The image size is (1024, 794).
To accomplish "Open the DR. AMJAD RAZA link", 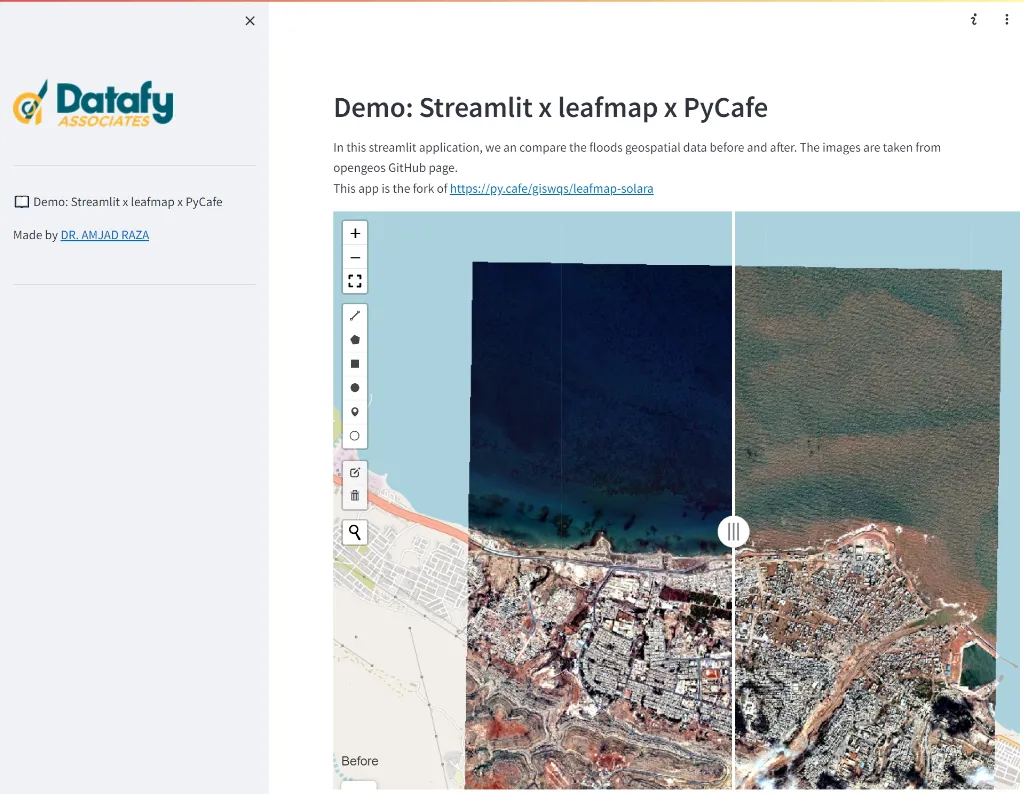I will tap(105, 235).
